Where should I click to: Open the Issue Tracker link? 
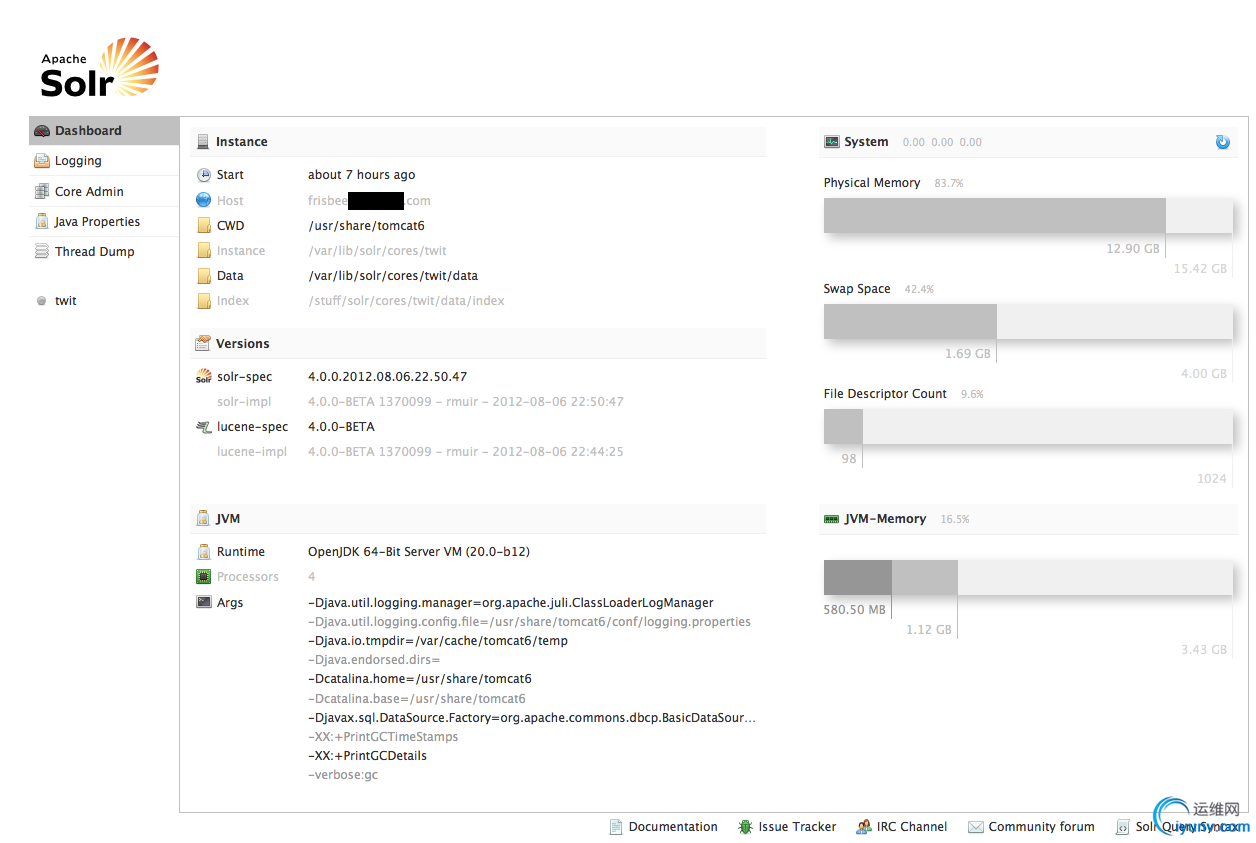coord(797,827)
